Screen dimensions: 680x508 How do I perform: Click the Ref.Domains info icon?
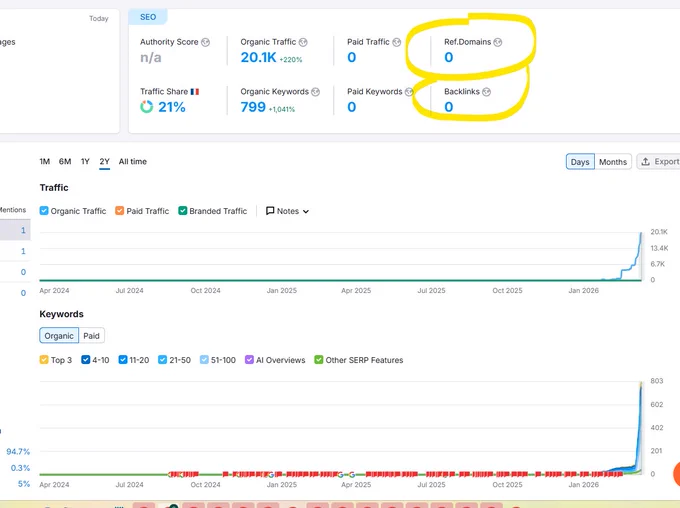(x=498, y=42)
